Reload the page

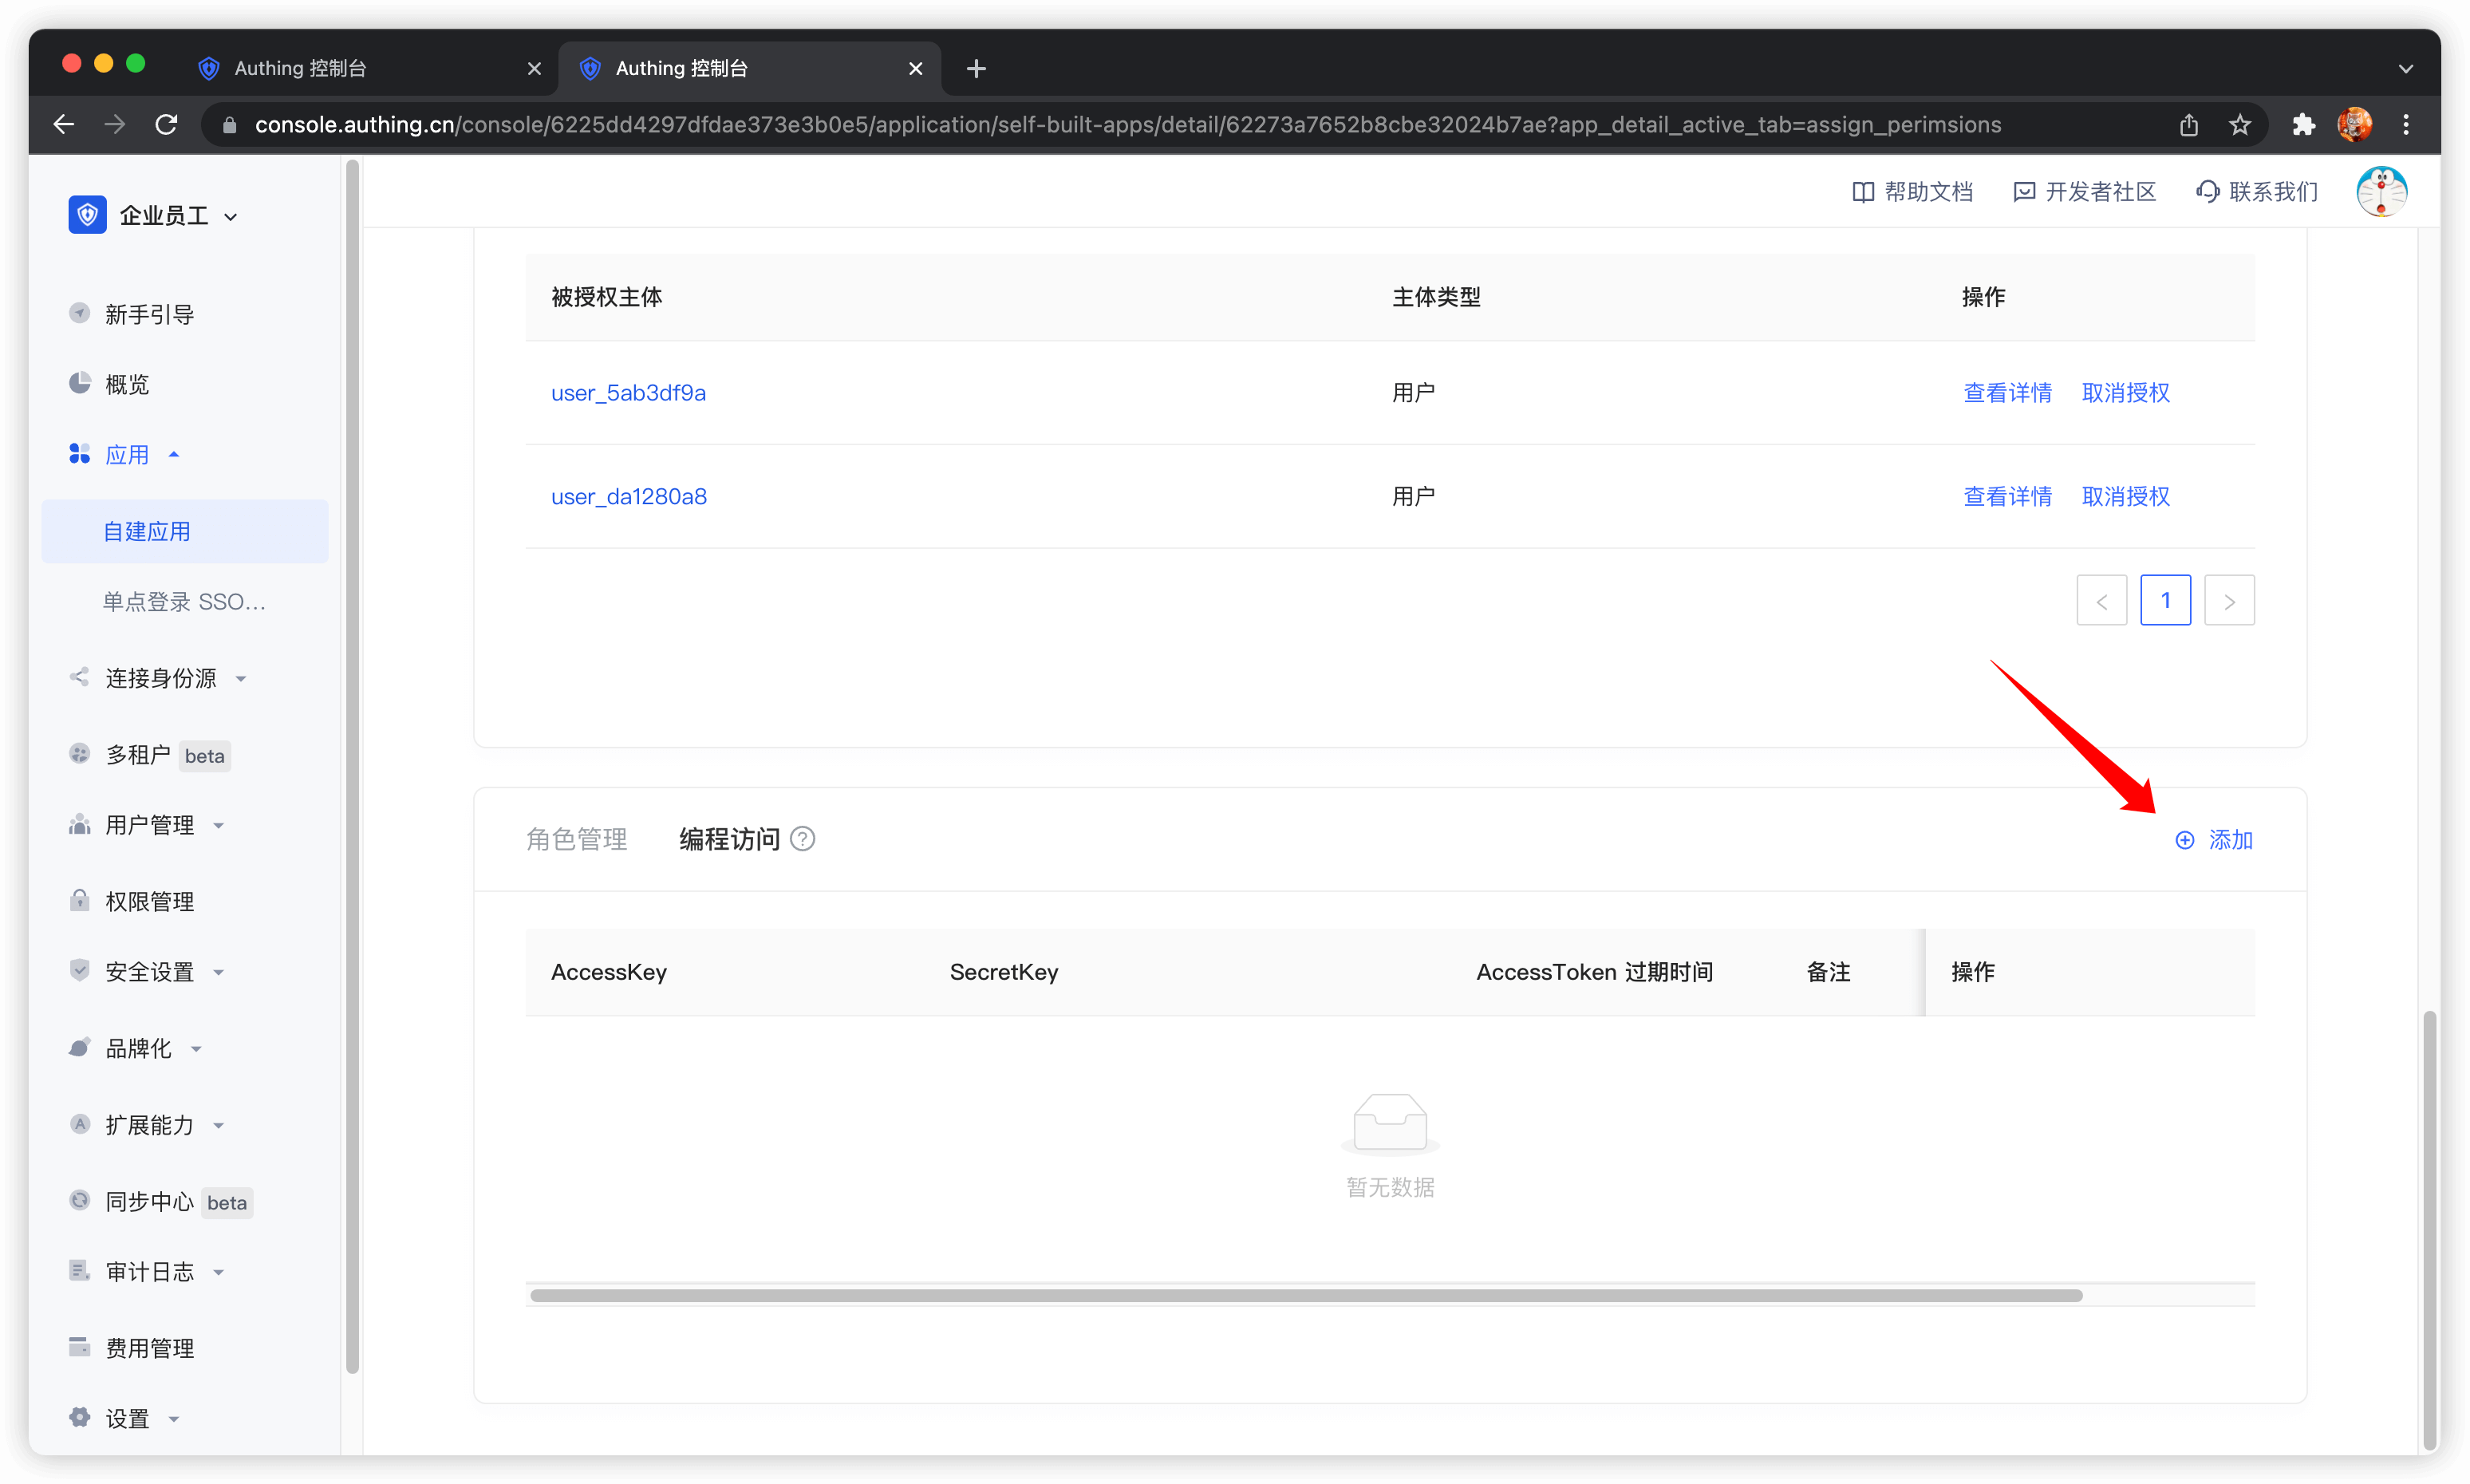tap(167, 125)
